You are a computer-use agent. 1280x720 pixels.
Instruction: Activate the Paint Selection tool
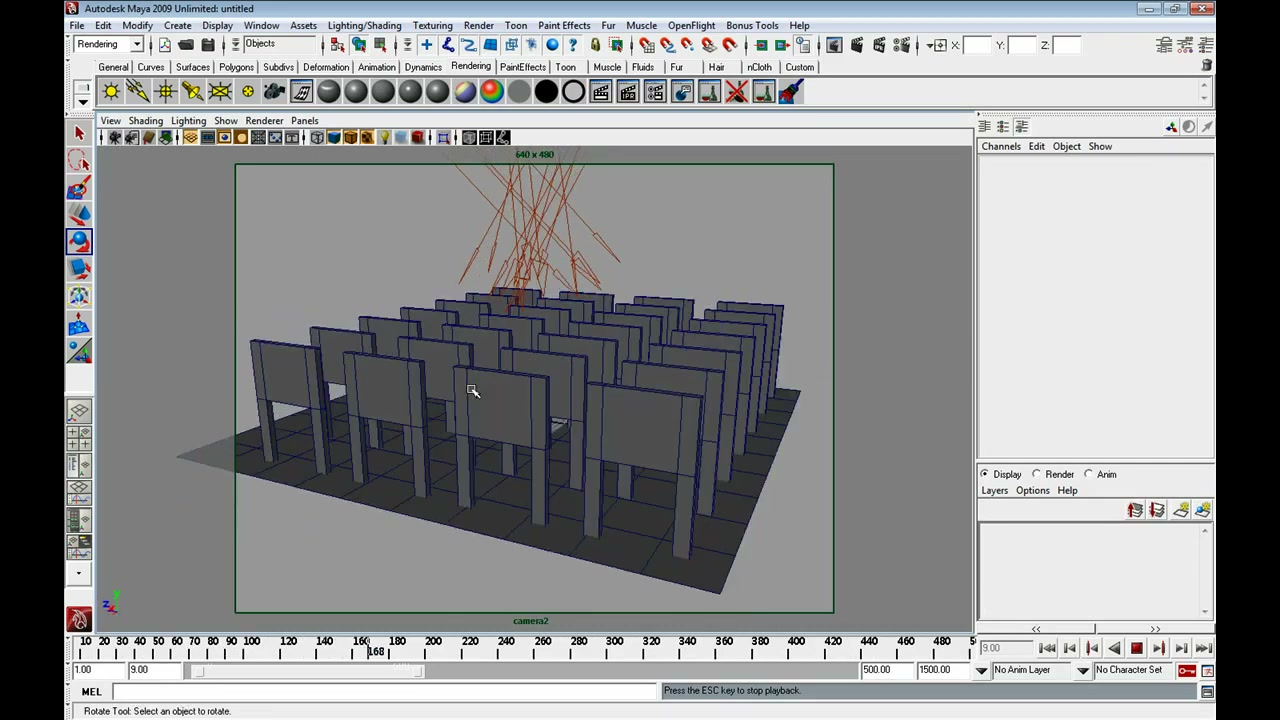[79, 187]
